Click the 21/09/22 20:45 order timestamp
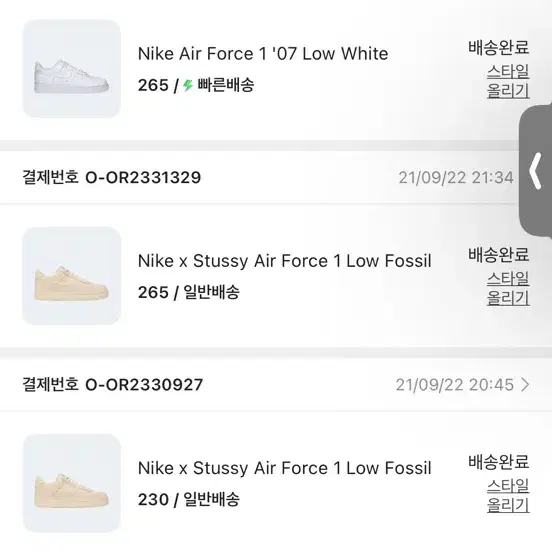The image size is (552, 552). tap(454, 384)
